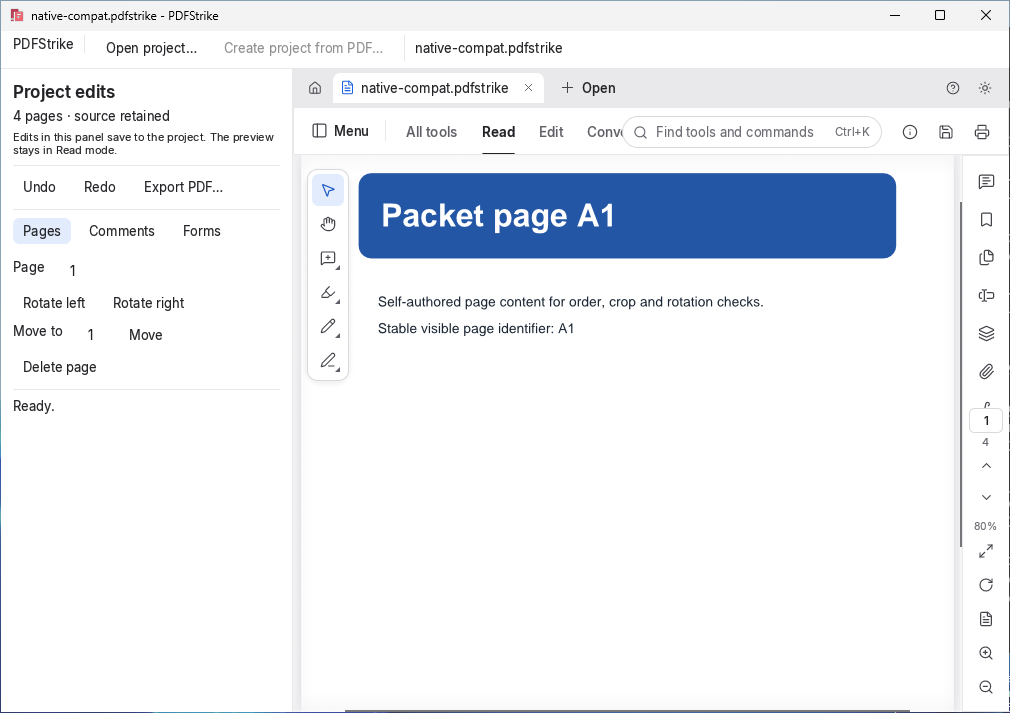Click Export PDF...

click(184, 187)
